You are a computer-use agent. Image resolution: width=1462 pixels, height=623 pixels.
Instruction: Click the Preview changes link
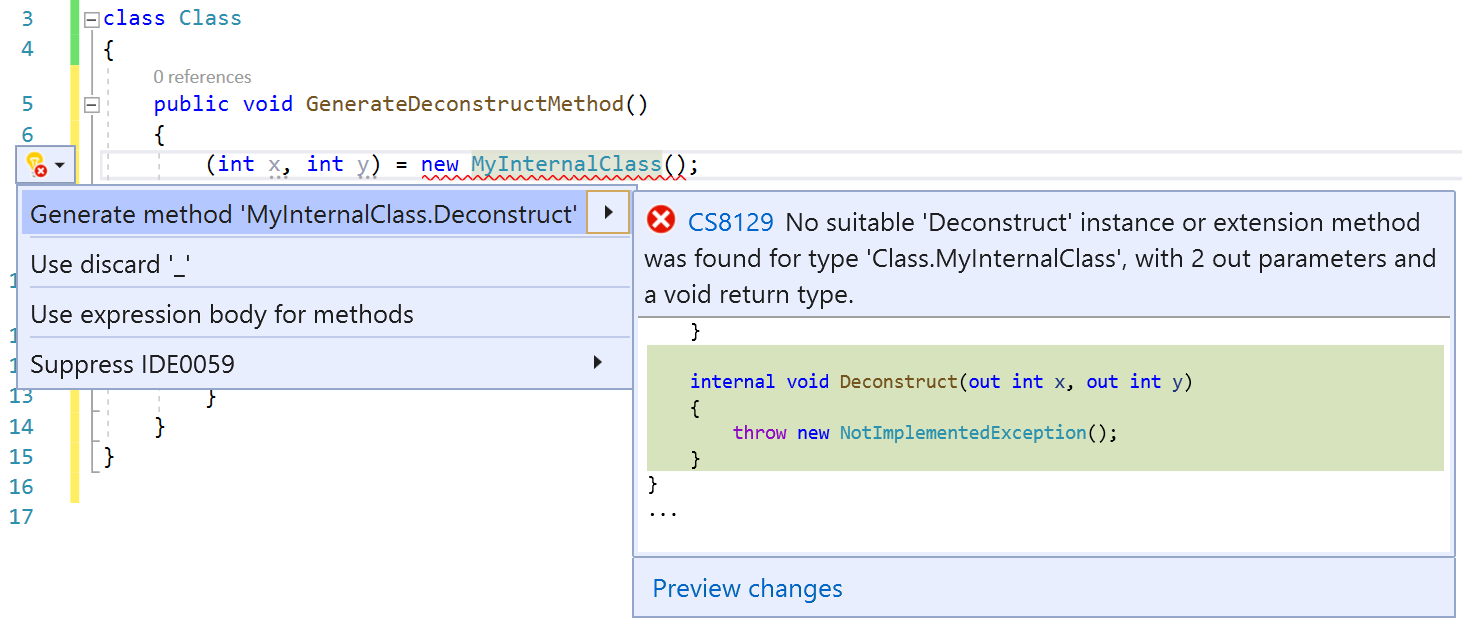[x=746, y=589]
